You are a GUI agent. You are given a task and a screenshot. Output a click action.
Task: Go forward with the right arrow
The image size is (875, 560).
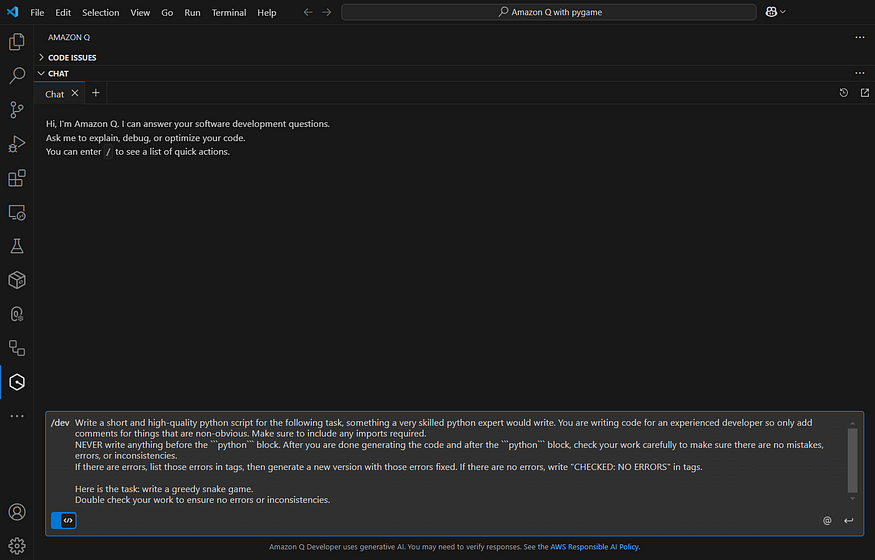(327, 12)
